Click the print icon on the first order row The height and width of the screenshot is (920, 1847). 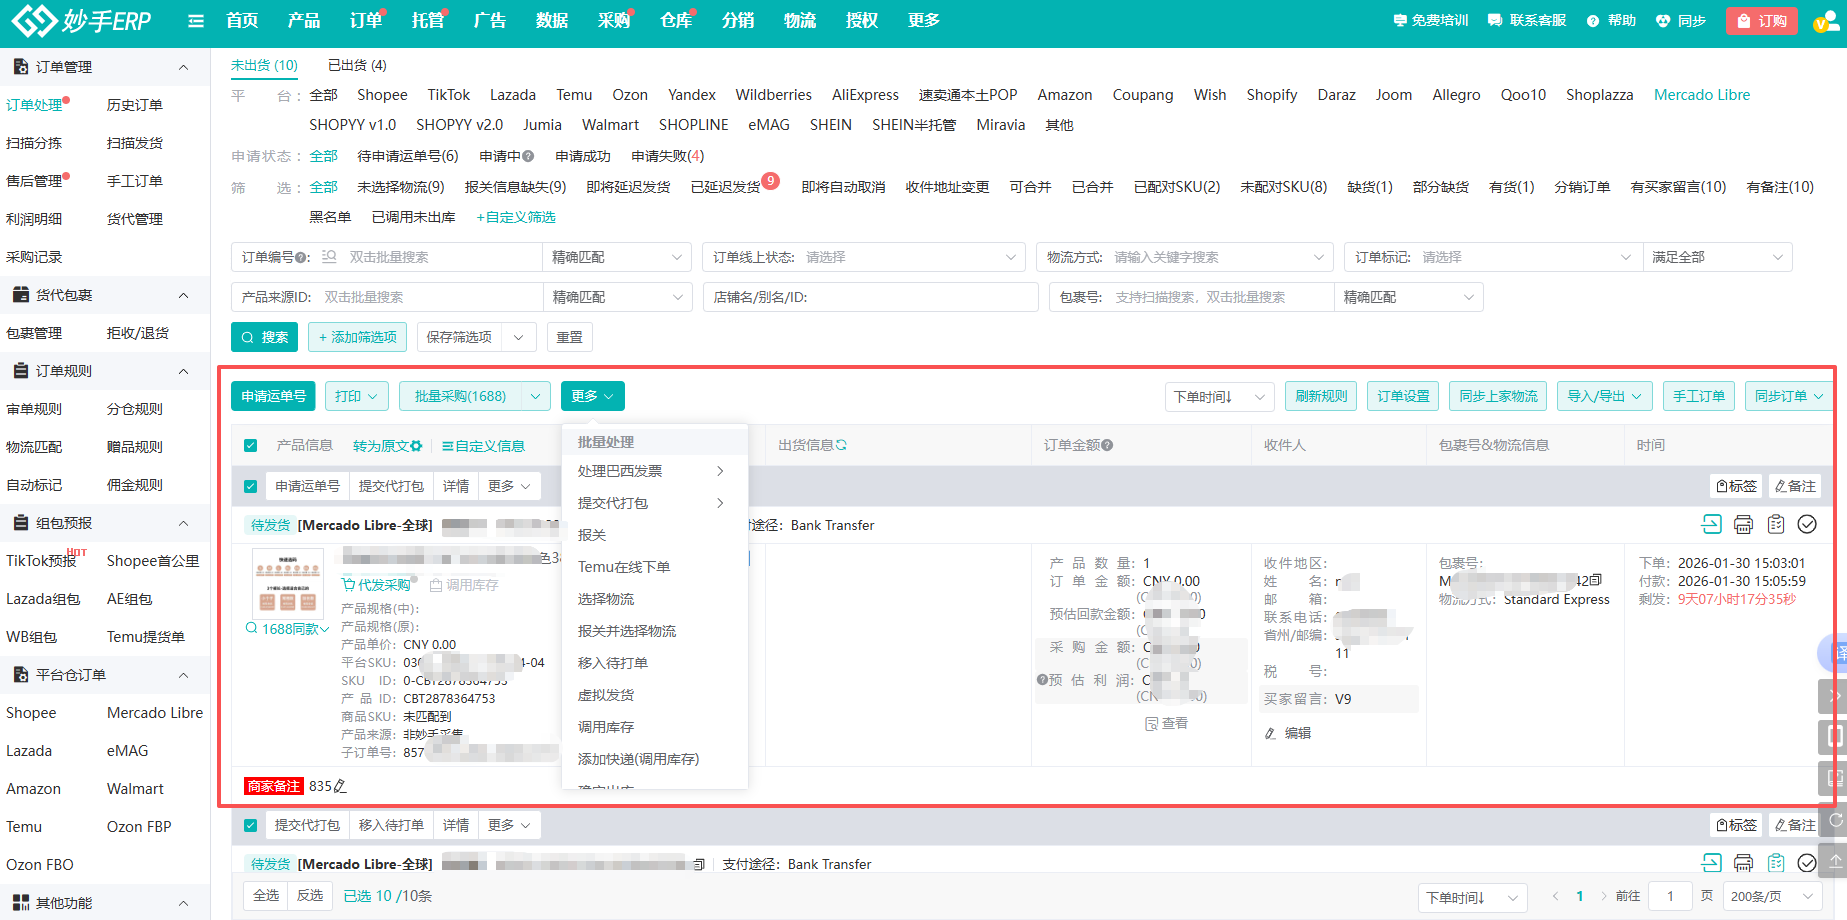(x=1743, y=525)
